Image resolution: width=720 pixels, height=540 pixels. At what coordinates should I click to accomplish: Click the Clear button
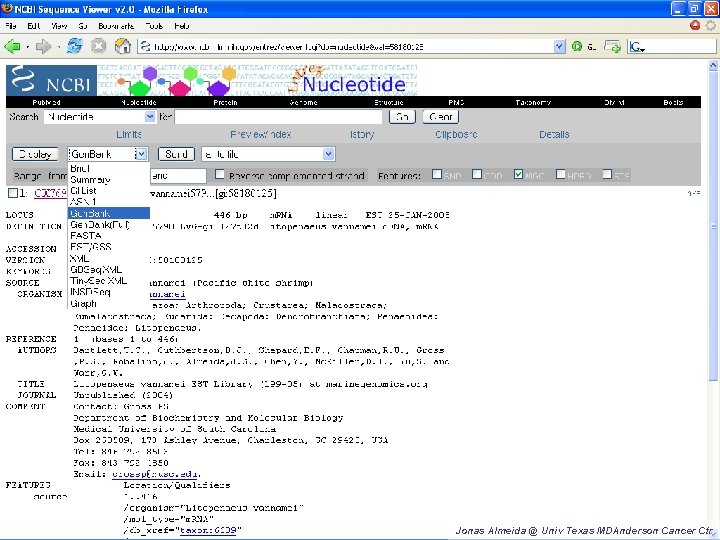[x=440, y=117]
